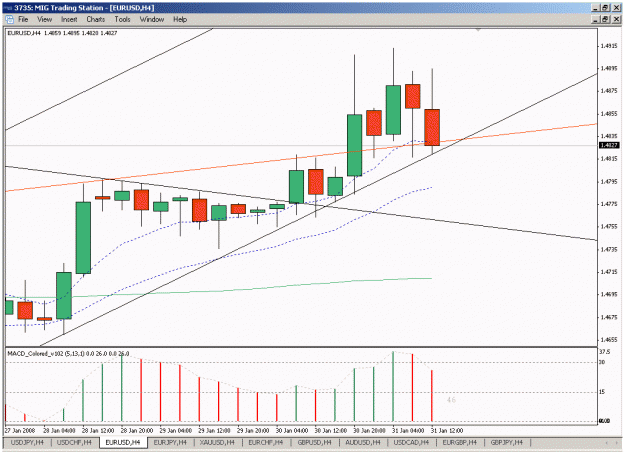Viewport: 625px width, 452px height.
Task: Click the MACD_Colored_v102 indicator label
Action: click(x=68, y=354)
